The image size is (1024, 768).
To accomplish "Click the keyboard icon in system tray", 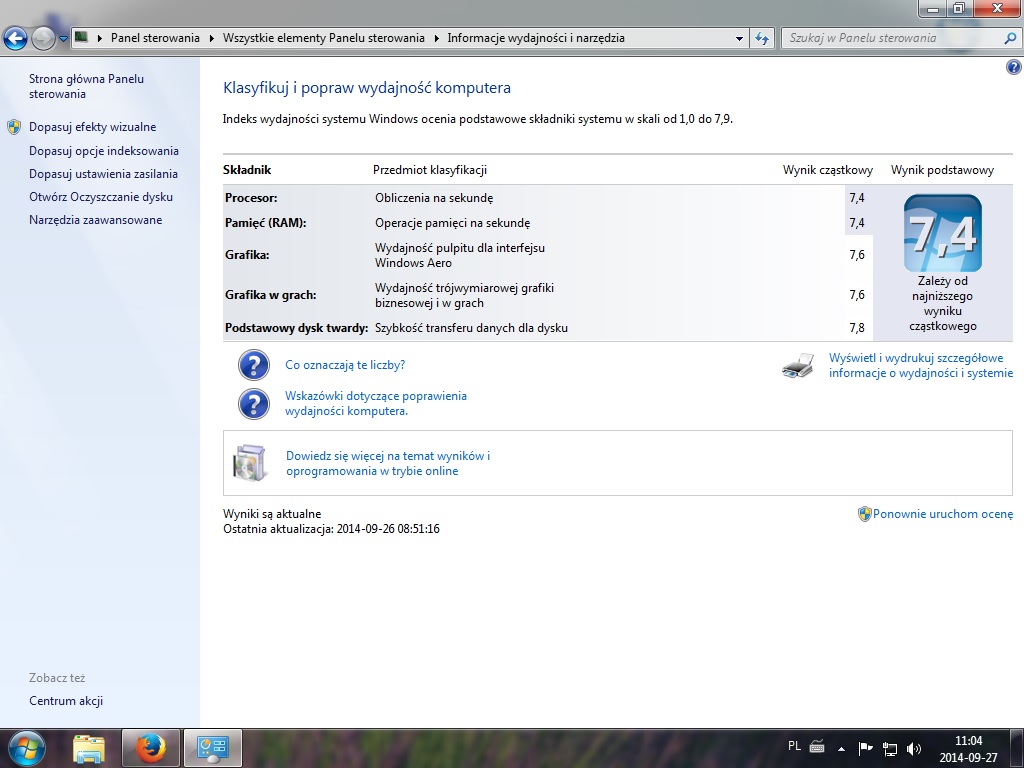I will 817,746.
